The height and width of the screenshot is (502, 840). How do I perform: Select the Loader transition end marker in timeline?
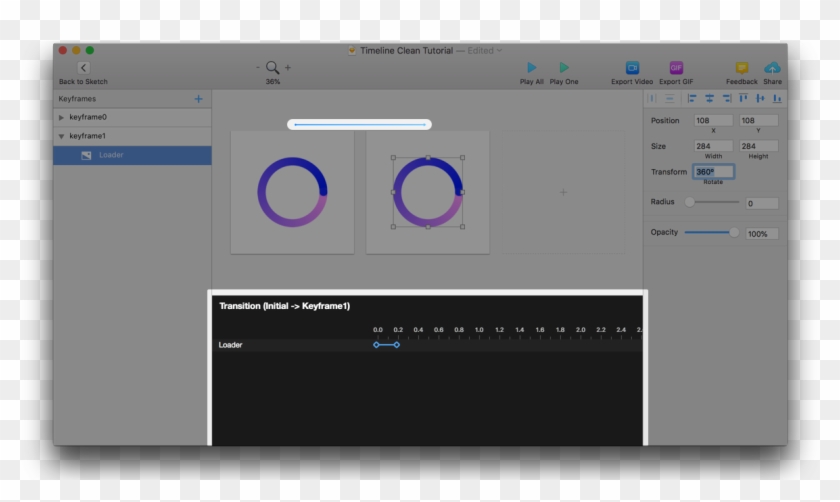point(397,345)
